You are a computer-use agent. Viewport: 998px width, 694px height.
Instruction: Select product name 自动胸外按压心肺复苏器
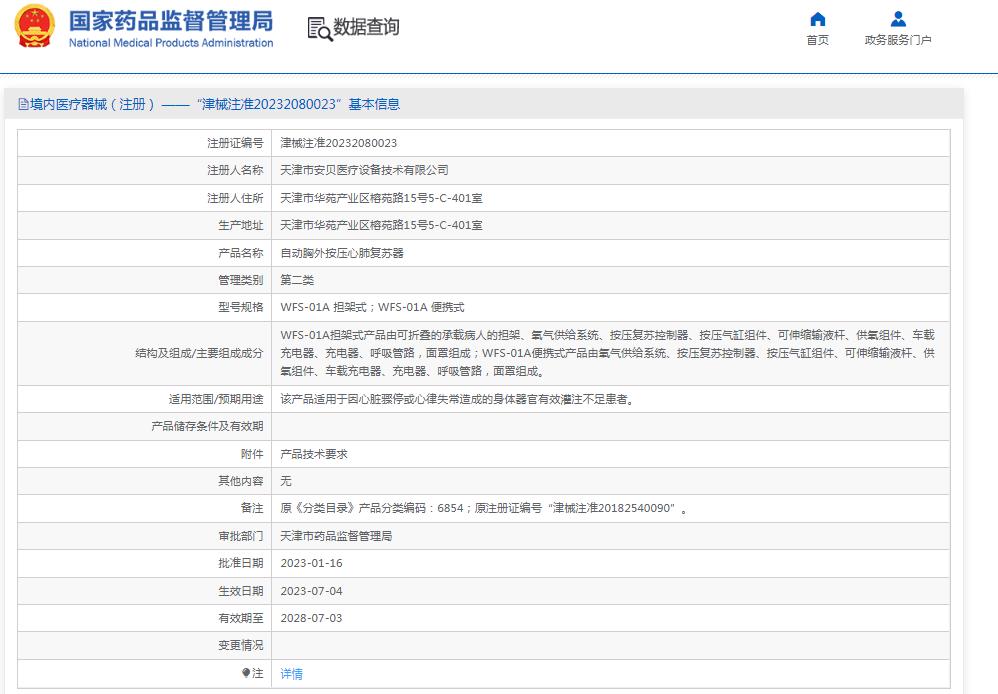coord(342,253)
